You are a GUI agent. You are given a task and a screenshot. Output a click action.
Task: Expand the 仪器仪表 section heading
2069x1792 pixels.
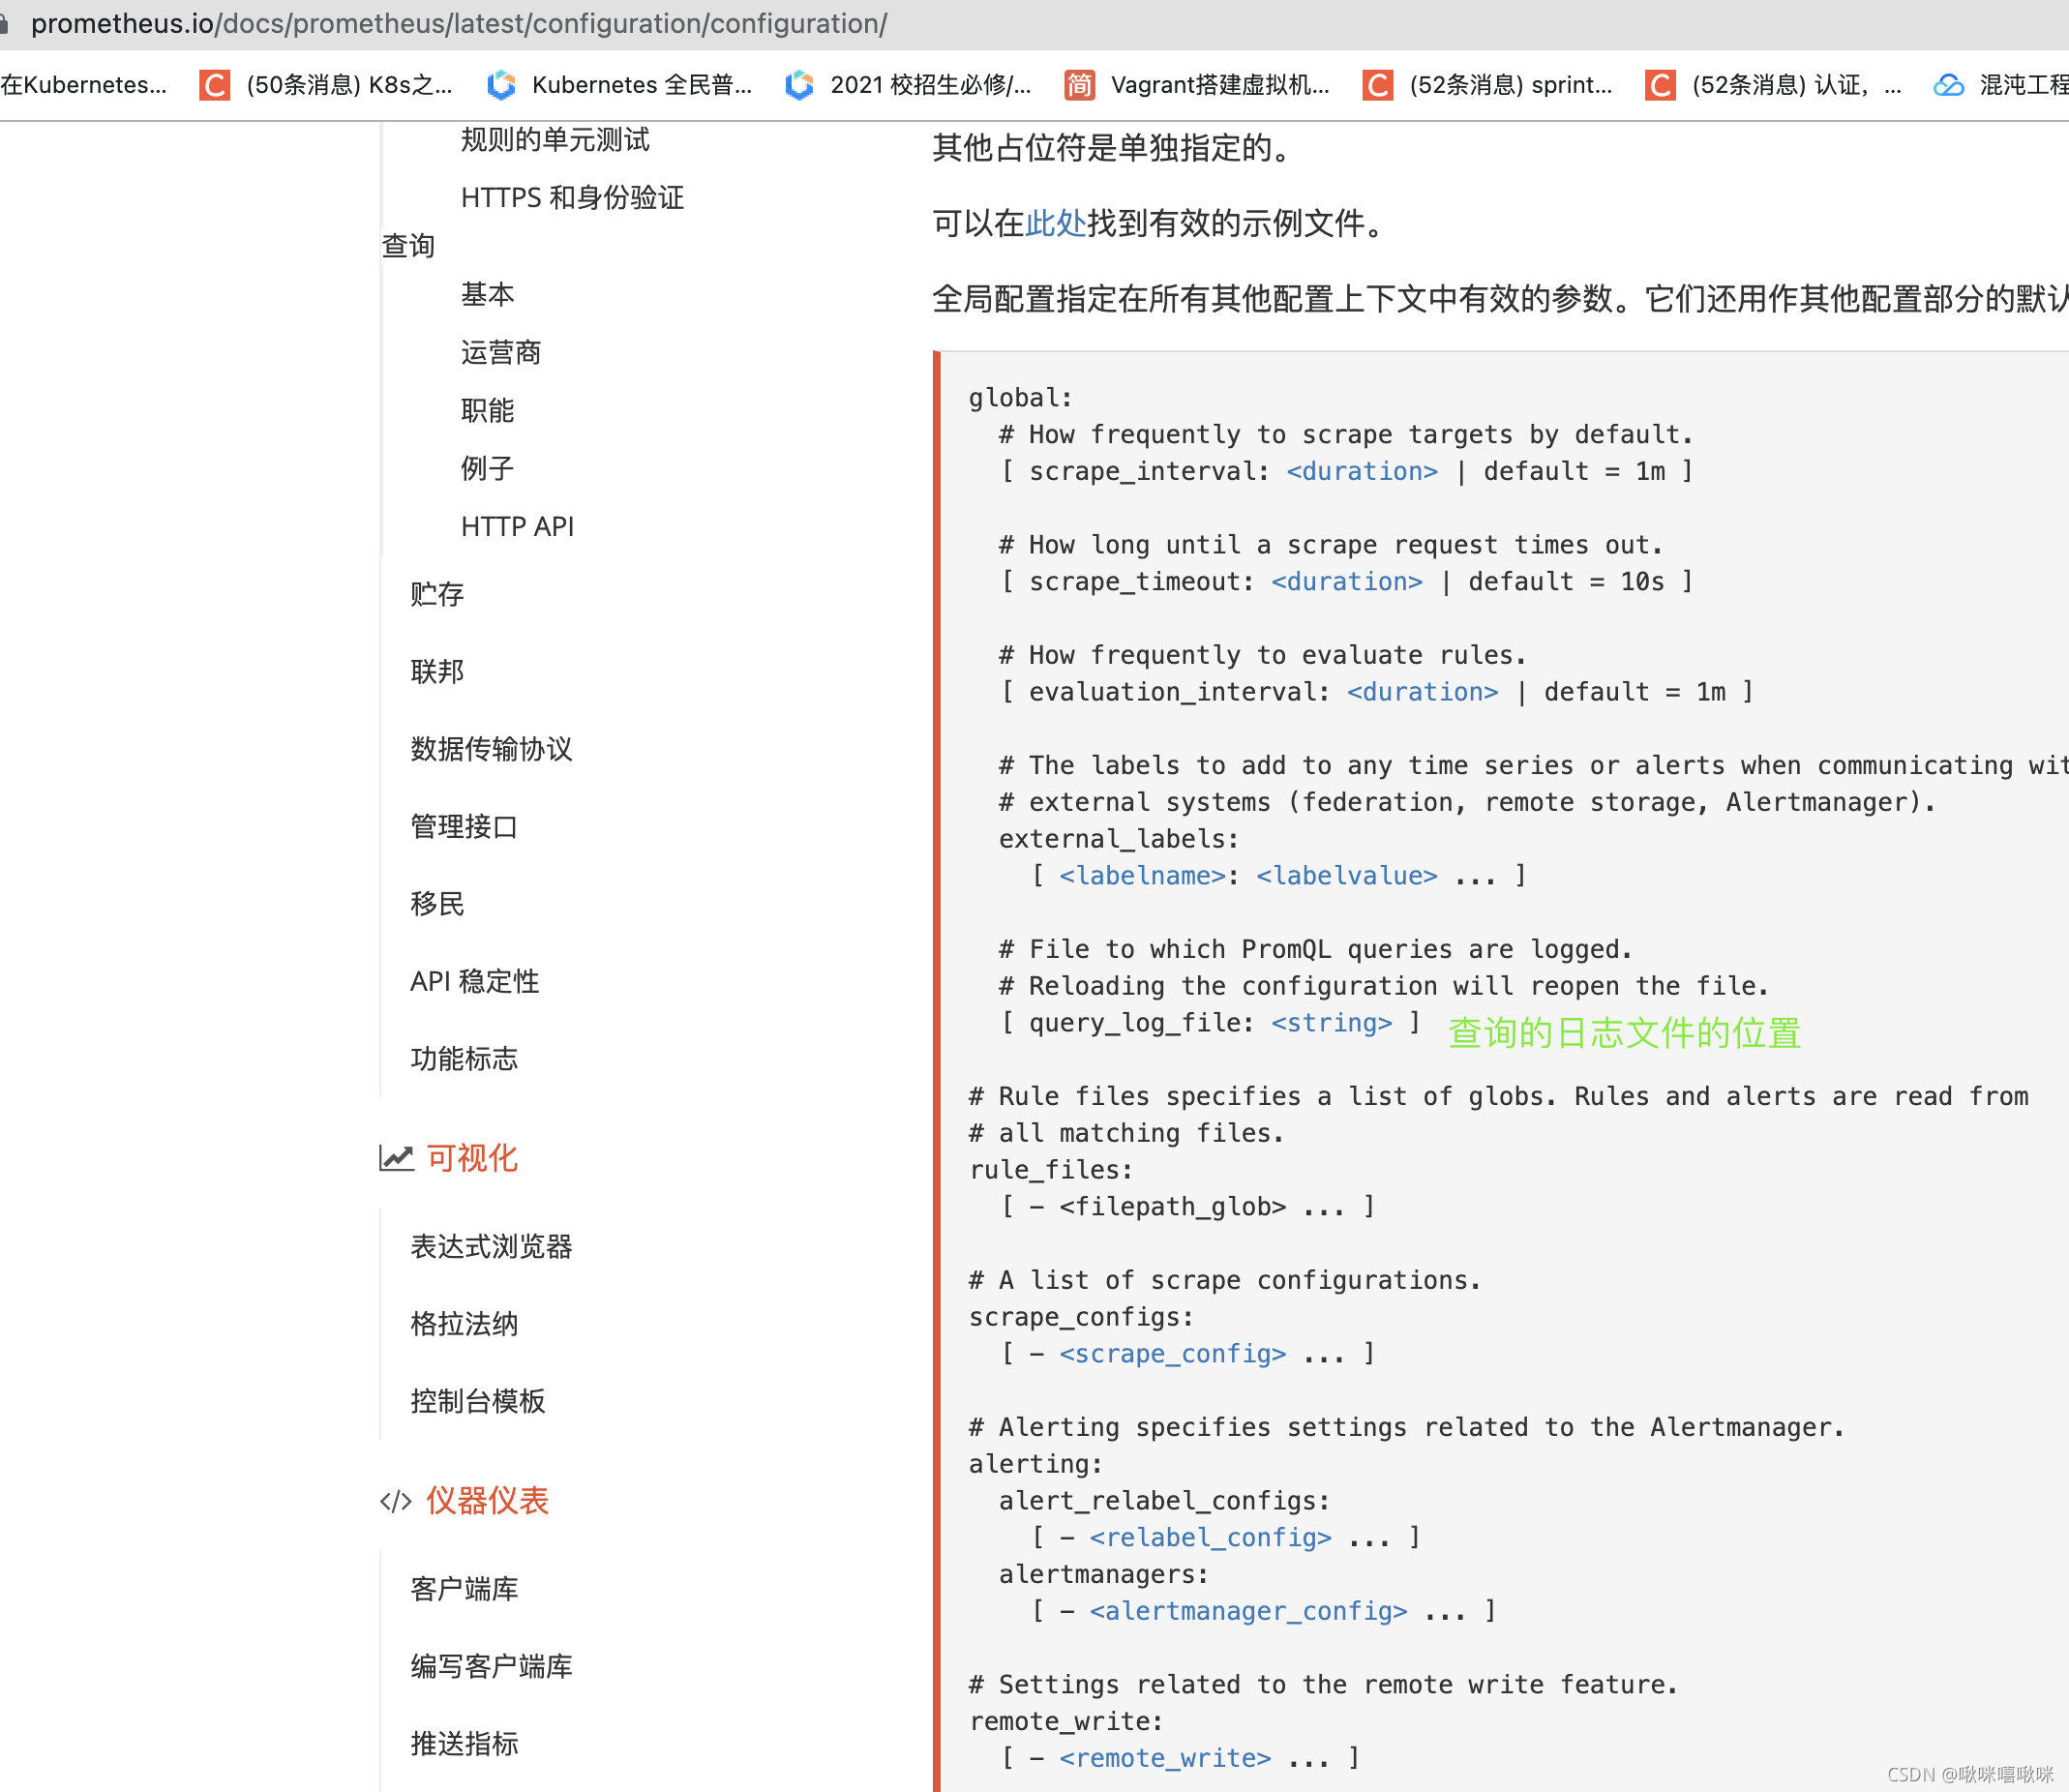[x=487, y=1501]
